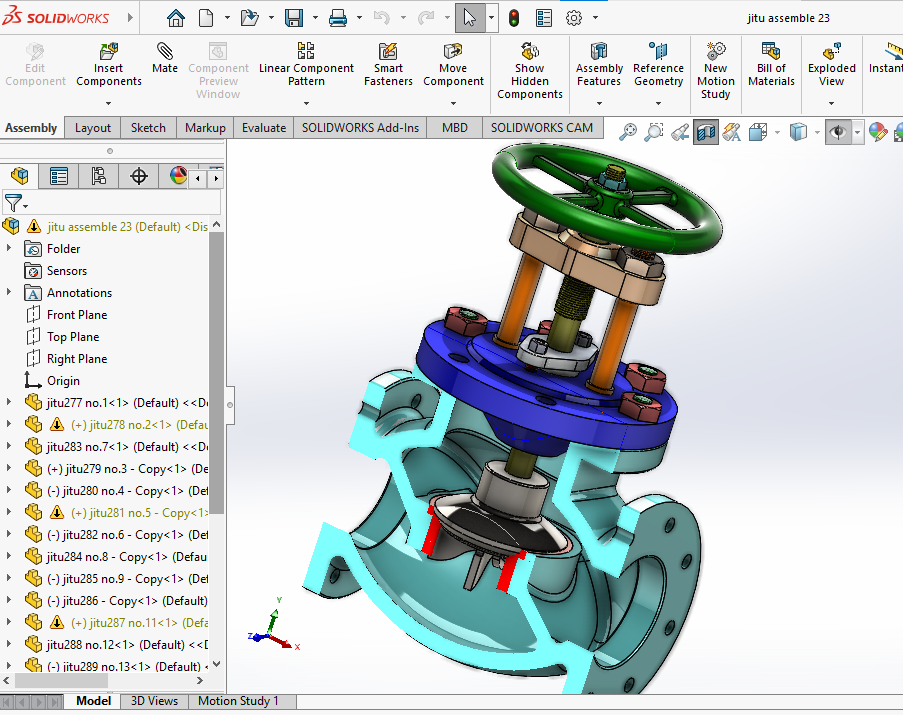Open a file using Open folder icon
The image size is (903, 715).
(x=249, y=18)
